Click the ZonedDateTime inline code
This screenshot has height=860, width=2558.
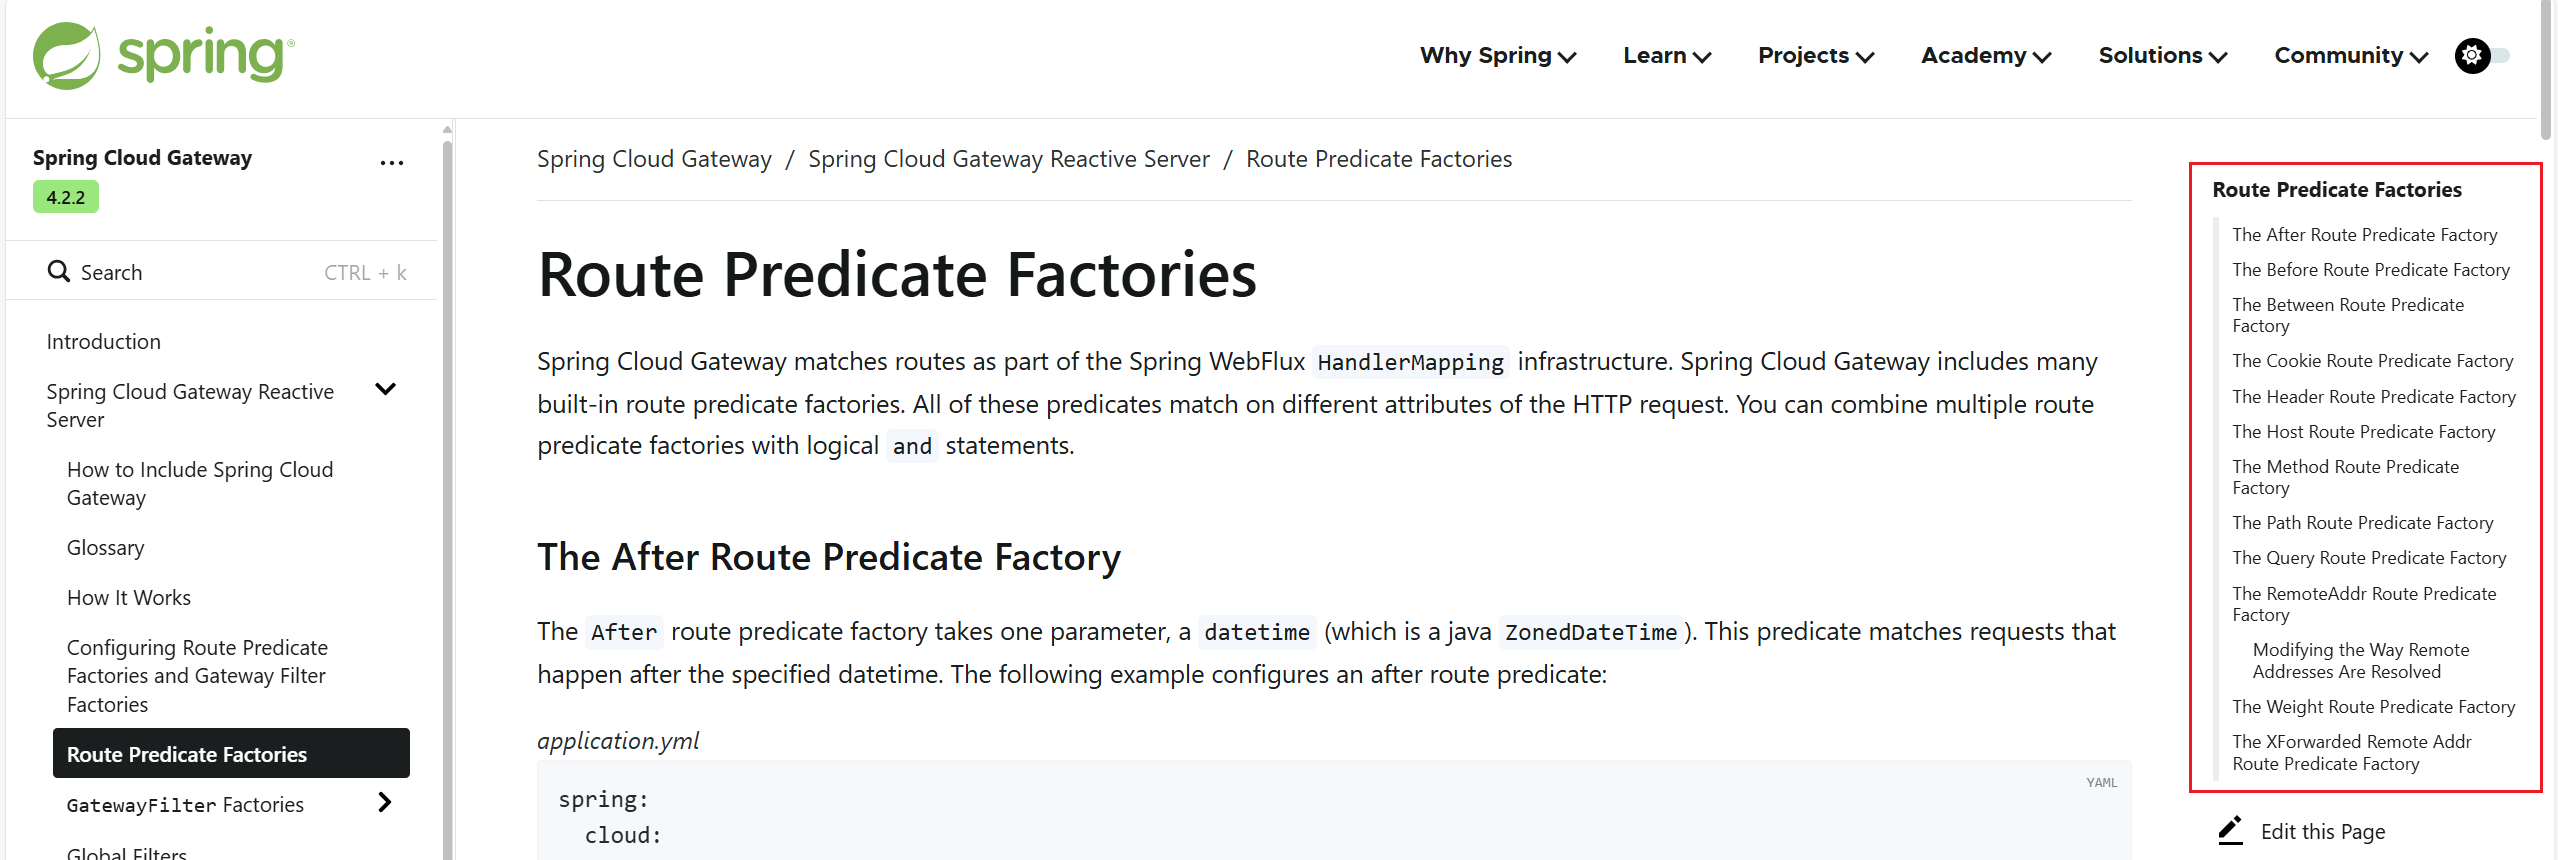1590,632
